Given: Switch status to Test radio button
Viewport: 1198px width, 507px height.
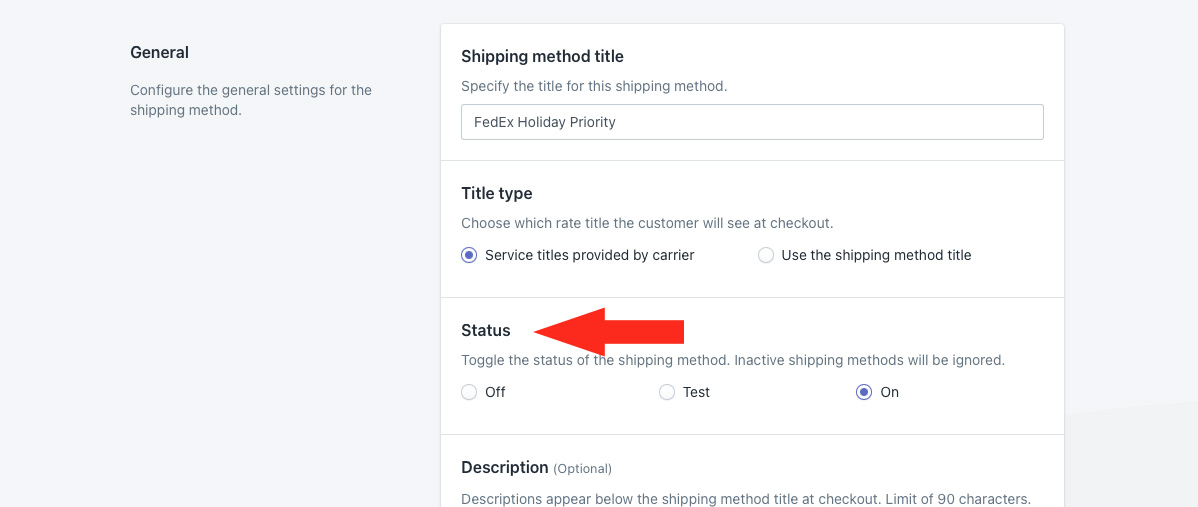Looking at the screenshot, I should click(x=667, y=392).
